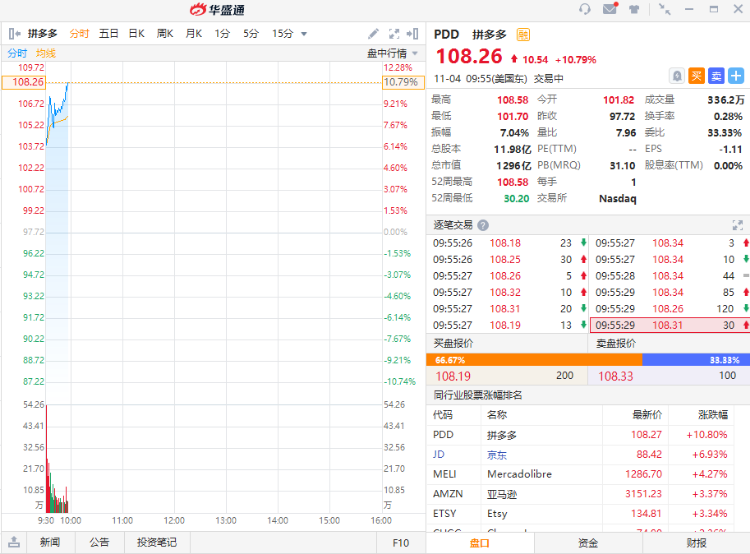Expand the chart to fullscreen
The image size is (750, 554).
coord(394,33)
